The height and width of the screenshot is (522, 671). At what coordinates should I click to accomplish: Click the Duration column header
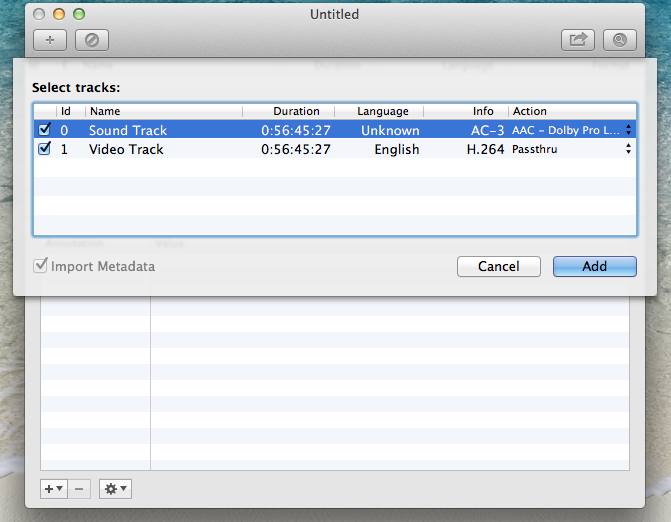click(288, 111)
